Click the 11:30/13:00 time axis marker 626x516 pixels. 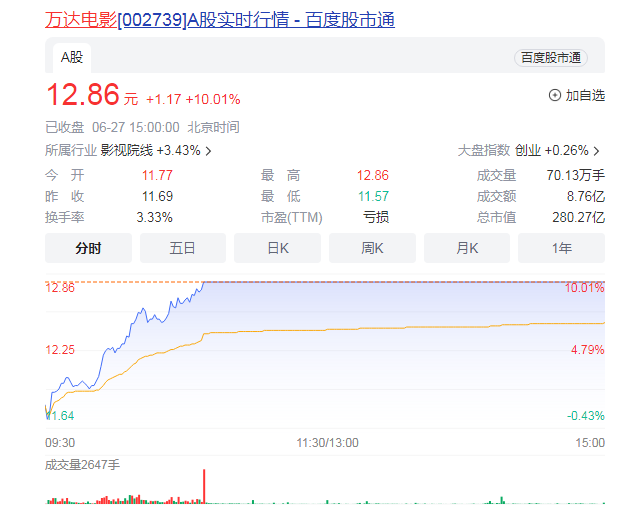tap(326, 442)
